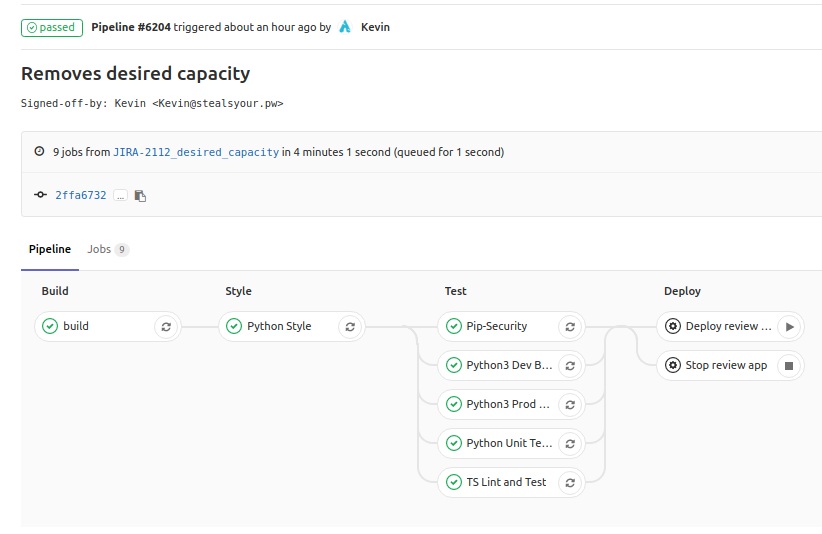Expand the commit message ellipsis

coord(121,195)
